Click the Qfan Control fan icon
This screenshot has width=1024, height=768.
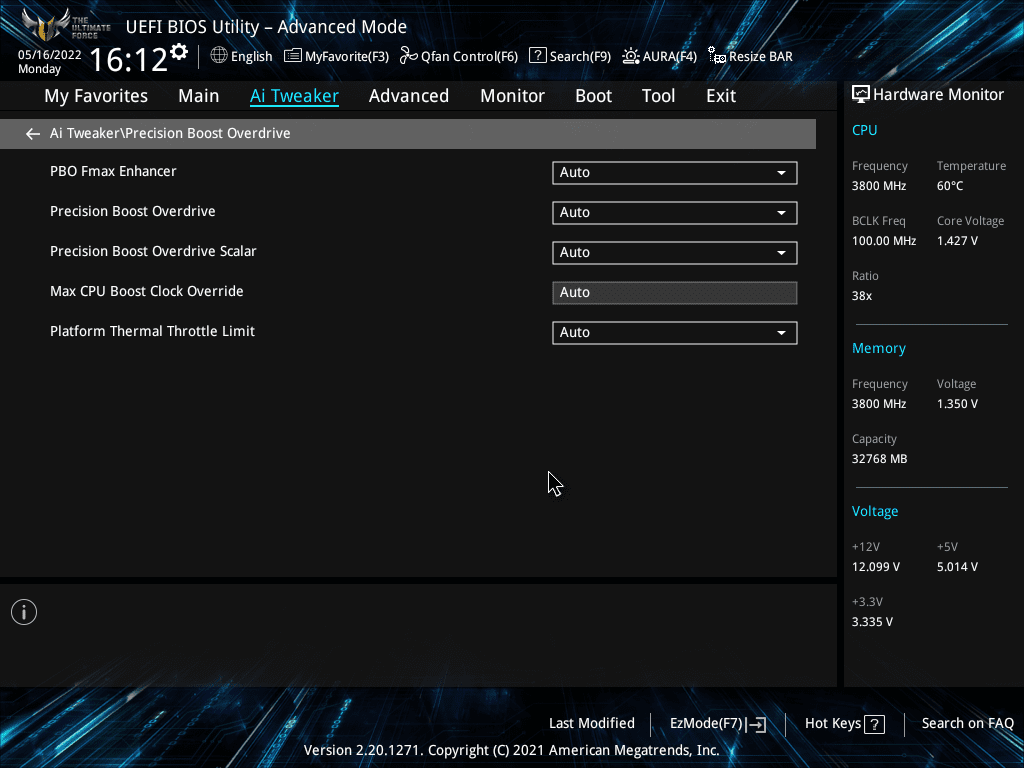pos(408,56)
